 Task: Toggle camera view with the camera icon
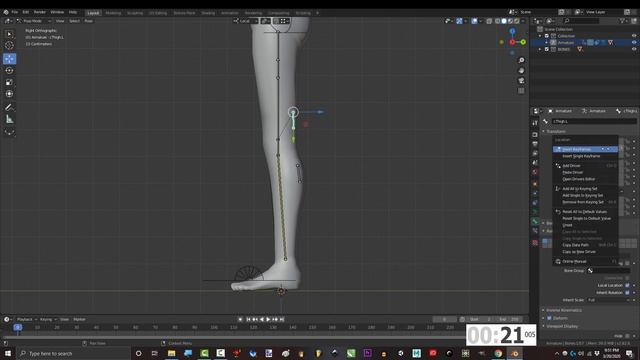click(521, 81)
